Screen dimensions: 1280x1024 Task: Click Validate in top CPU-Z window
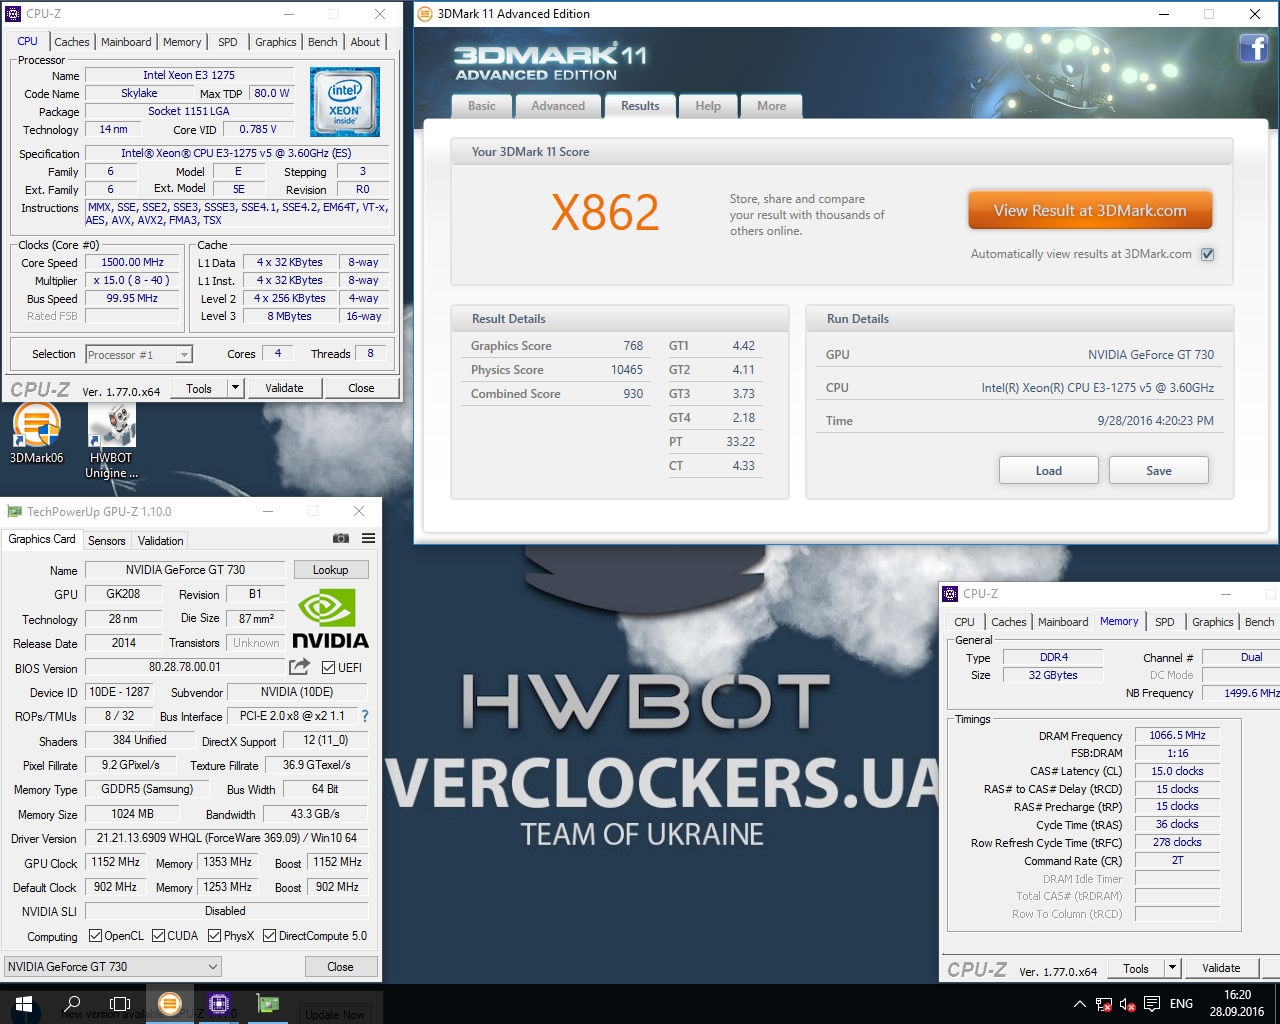[x=284, y=388]
